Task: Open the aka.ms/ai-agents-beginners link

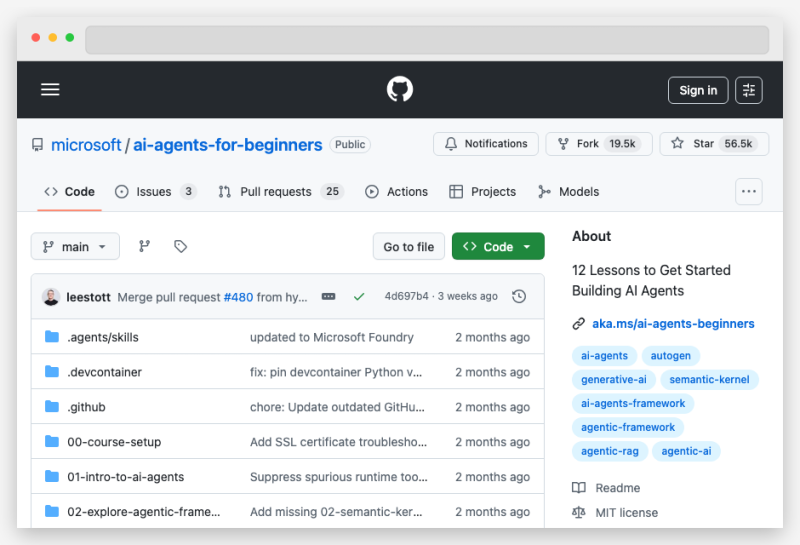Action: (672, 324)
